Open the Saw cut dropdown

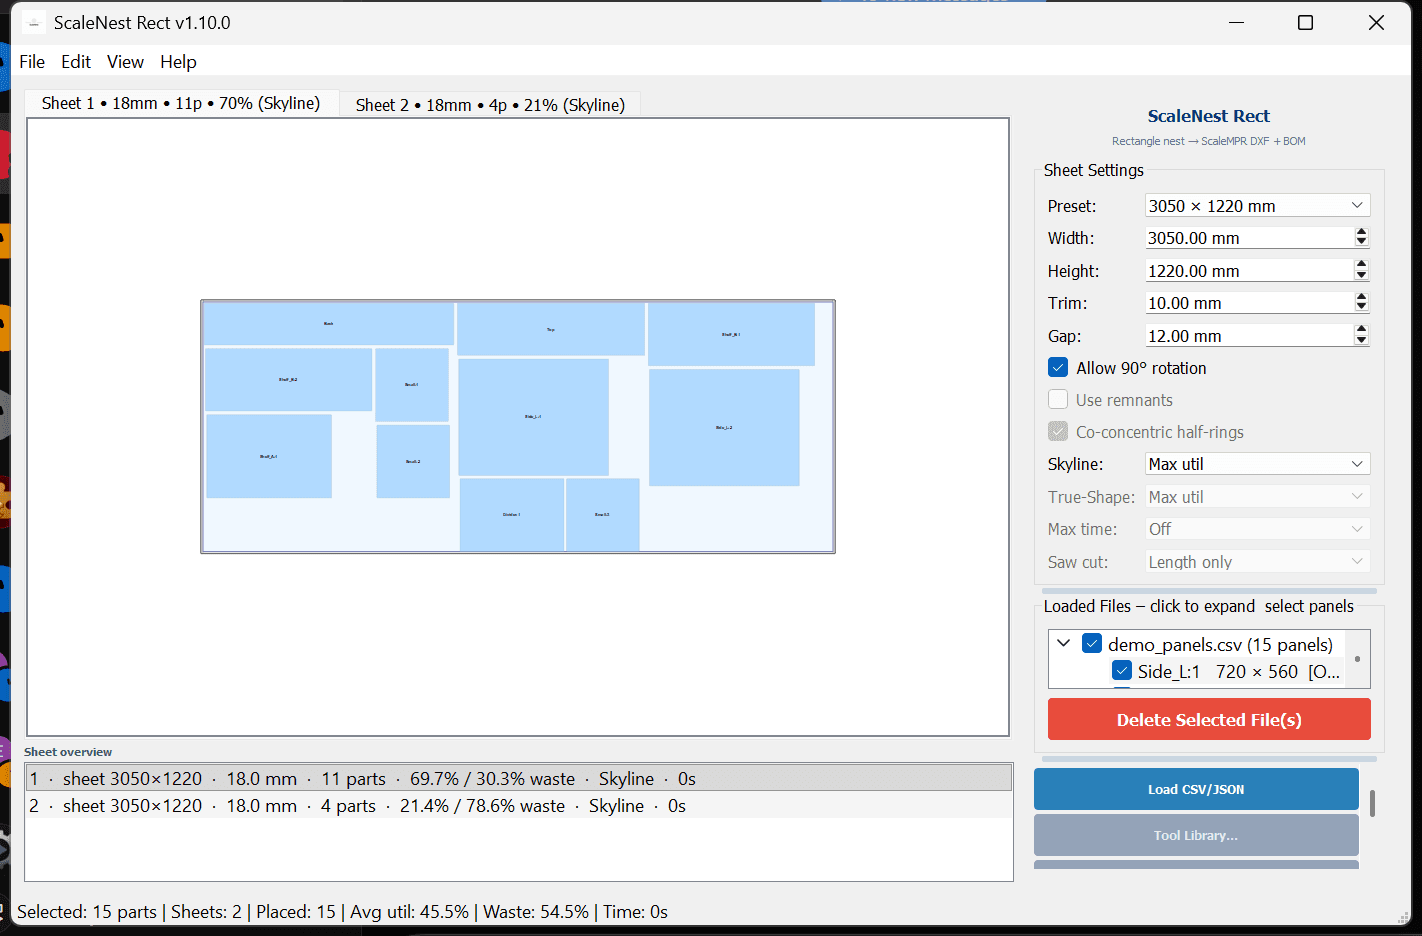click(1257, 562)
